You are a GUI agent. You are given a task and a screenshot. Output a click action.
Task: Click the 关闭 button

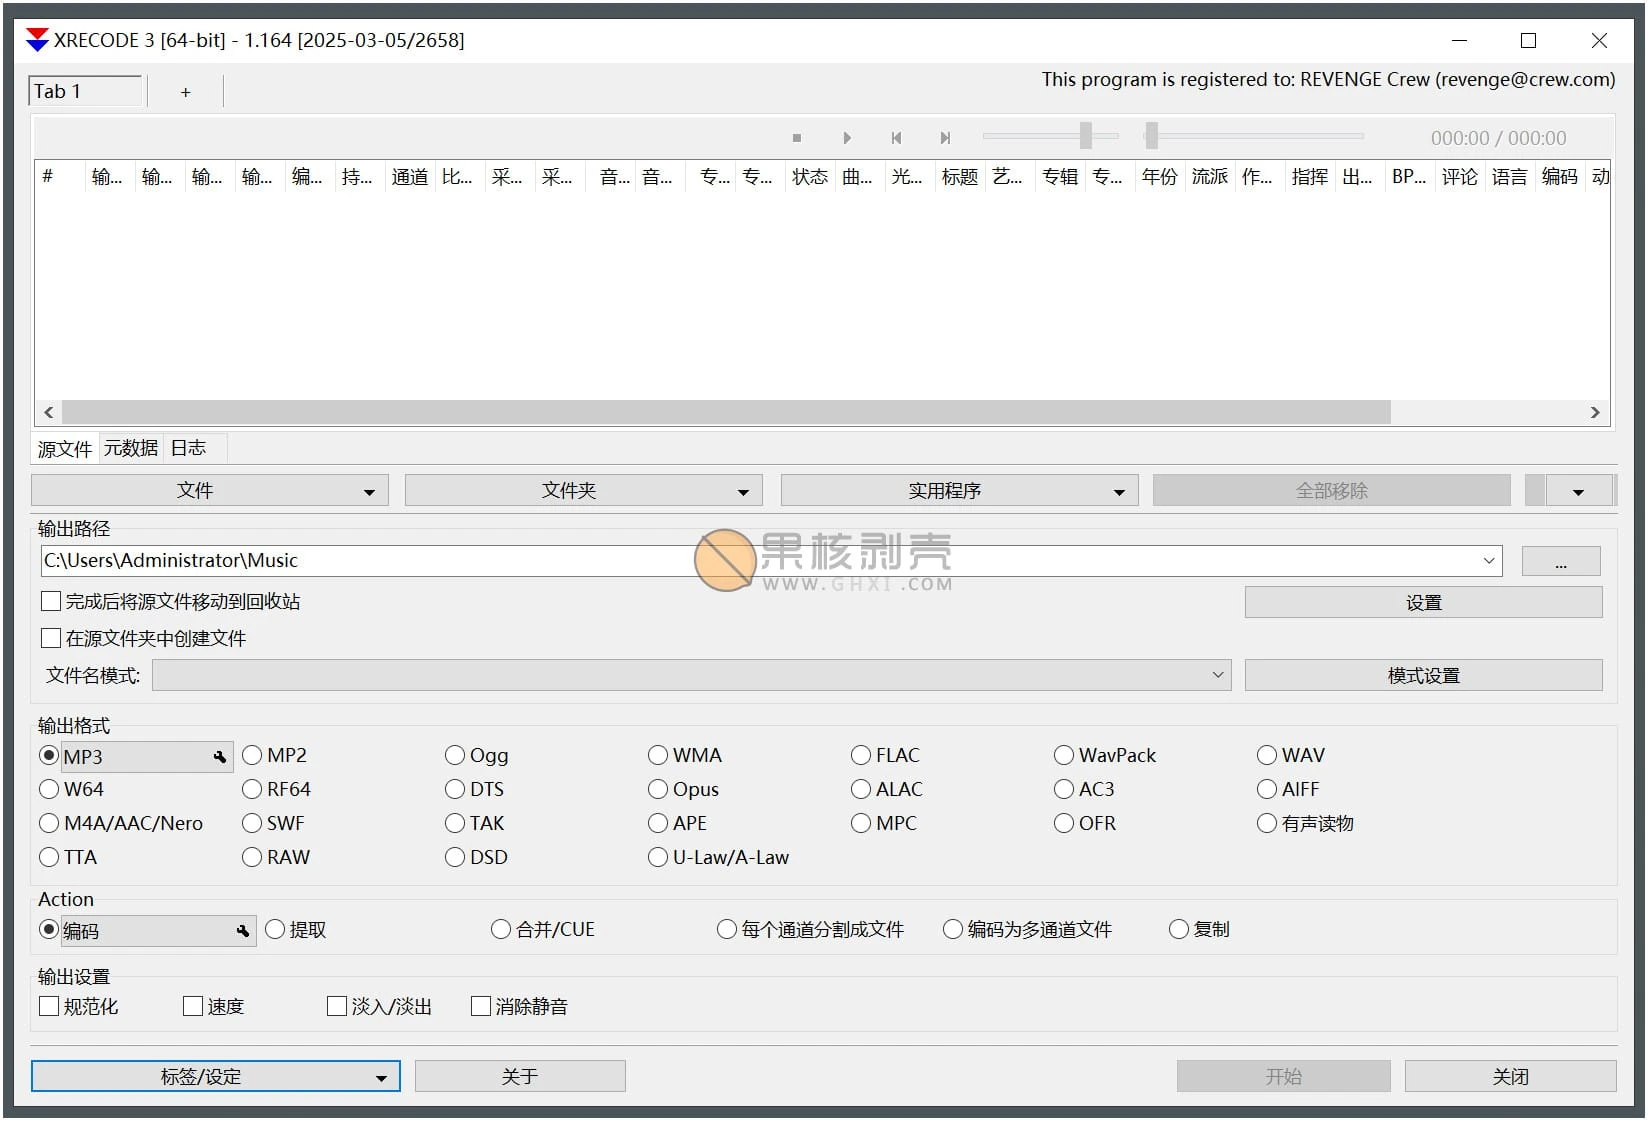(1510, 1076)
